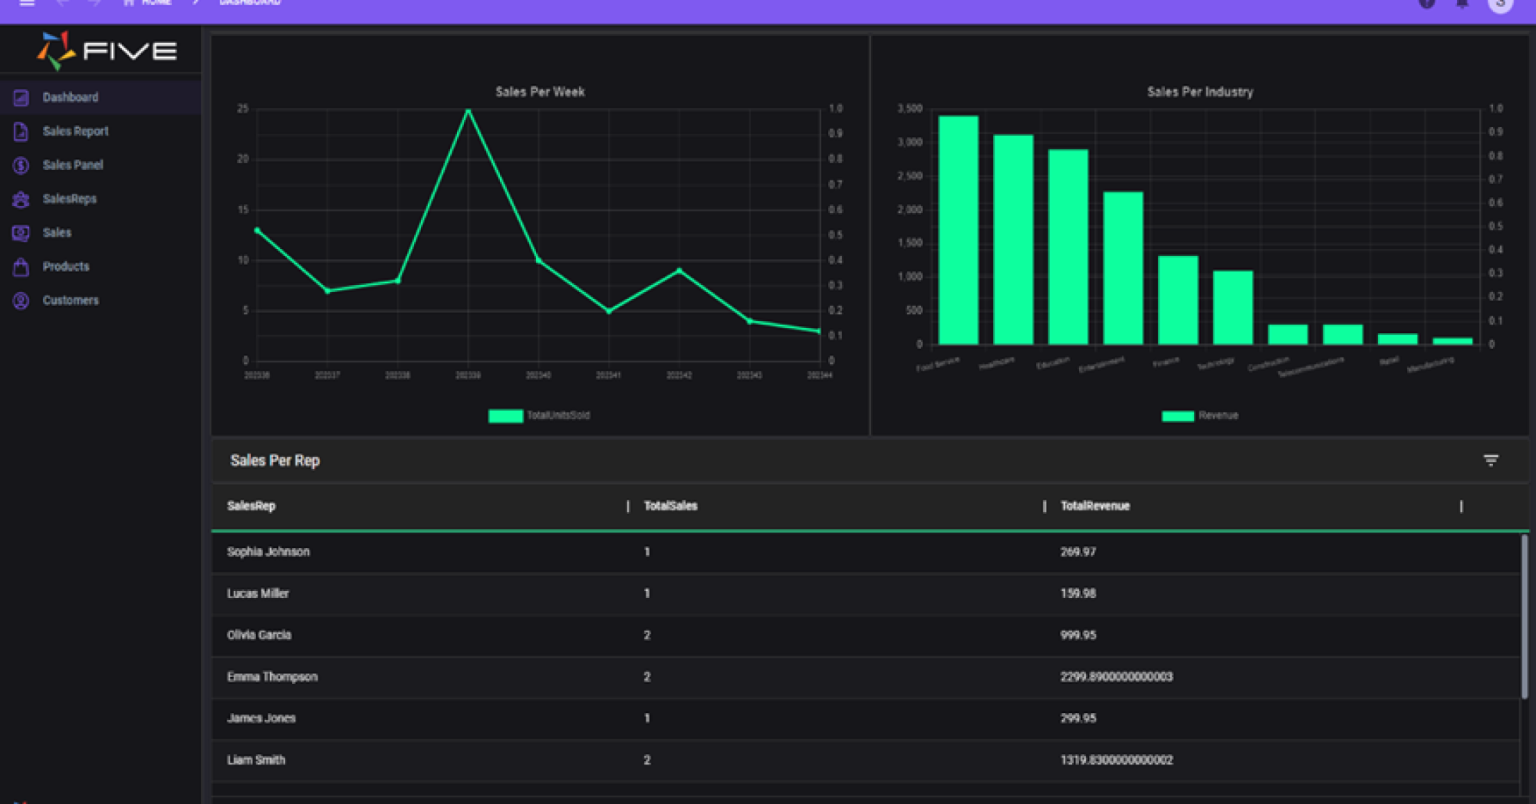This screenshot has width=1536, height=804.
Task: Click the notification bell icon
Action: coord(1461,5)
